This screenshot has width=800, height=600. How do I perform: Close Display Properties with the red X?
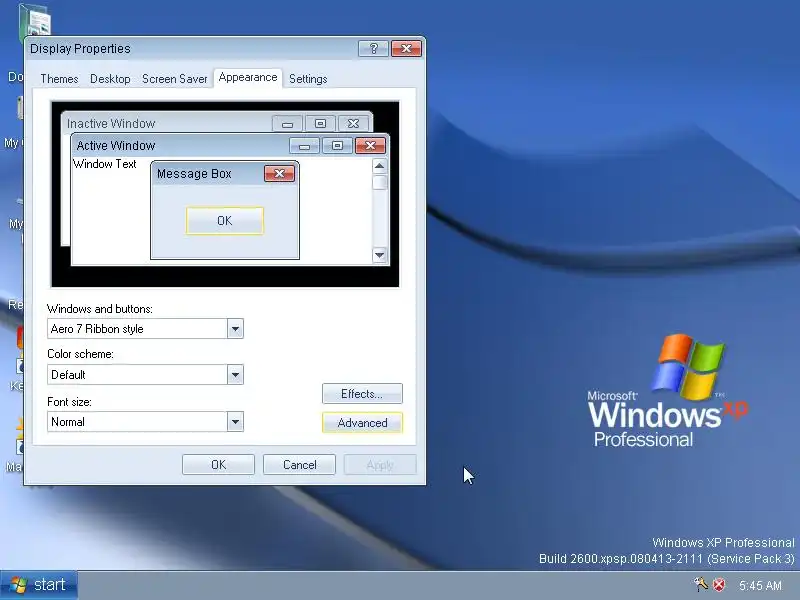tap(406, 48)
